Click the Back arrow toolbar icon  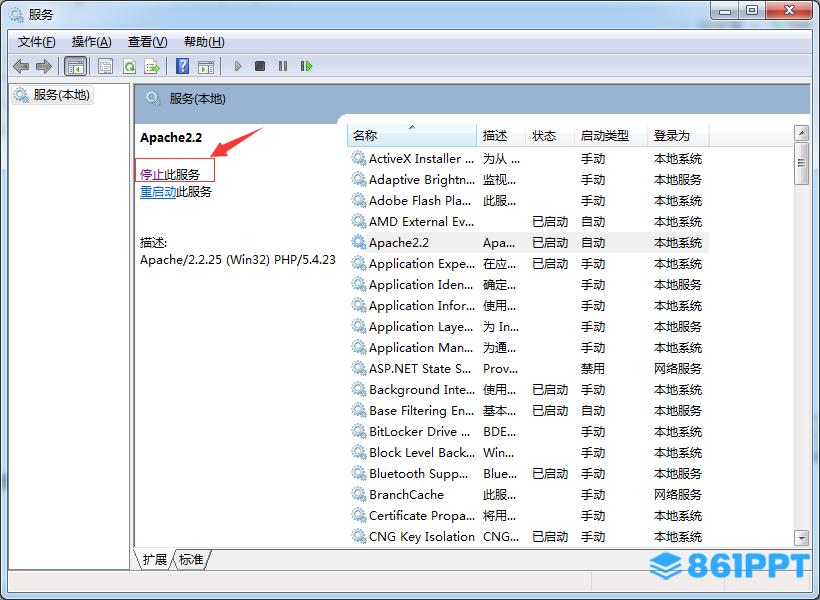click(x=21, y=66)
